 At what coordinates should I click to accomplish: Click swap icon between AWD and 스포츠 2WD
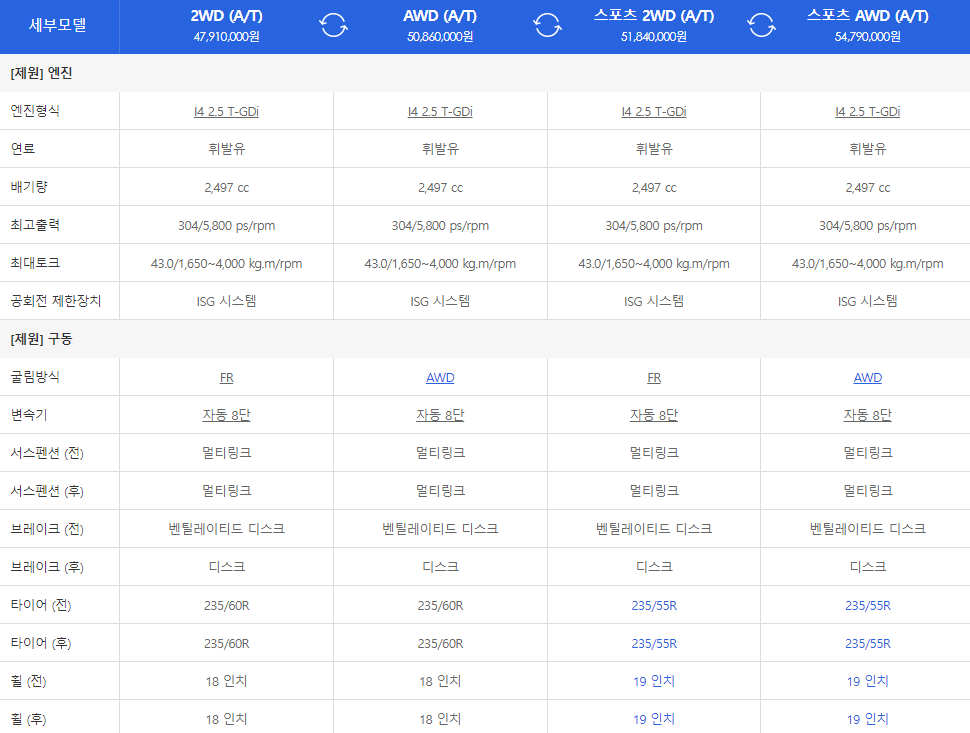[547, 26]
